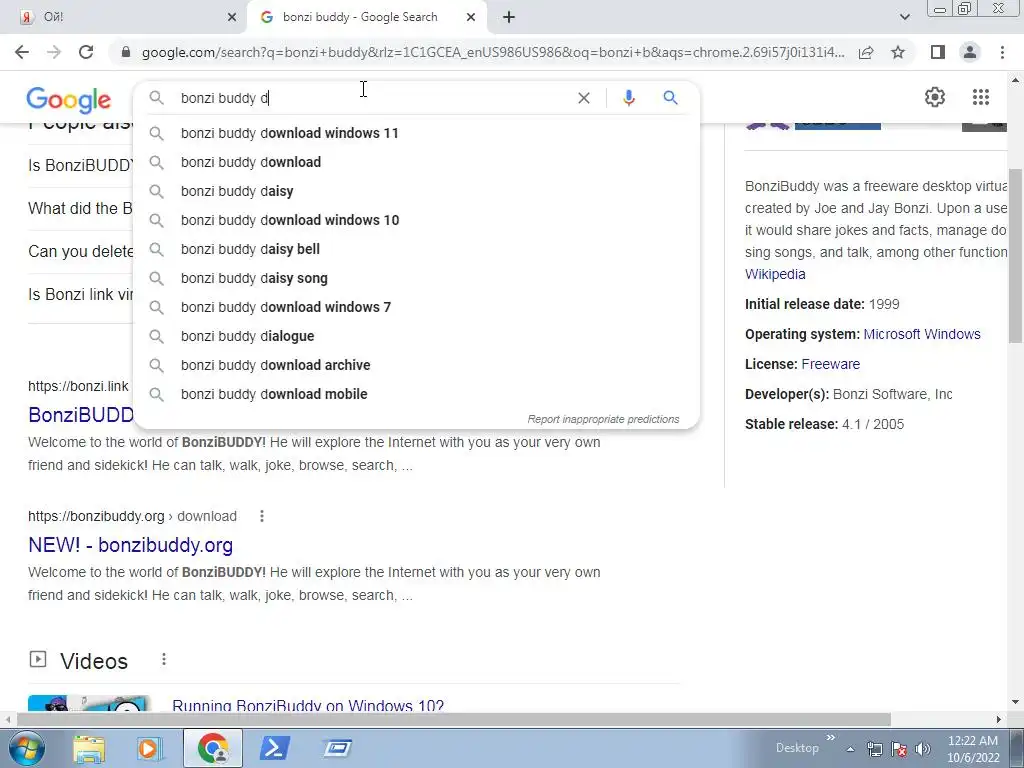The width and height of the screenshot is (1024, 768).
Task: Submit search with blue magnifier icon
Action: click(670, 98)
